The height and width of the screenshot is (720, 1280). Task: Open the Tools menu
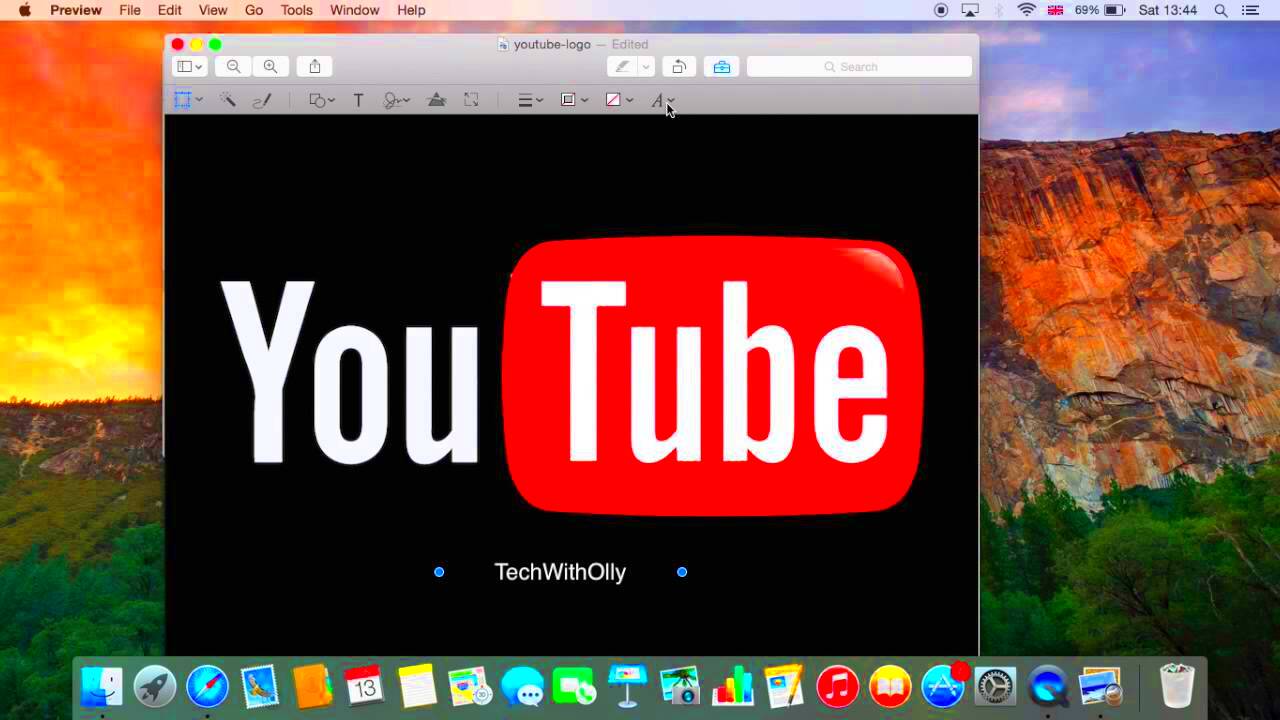click(x=297, y=10)
